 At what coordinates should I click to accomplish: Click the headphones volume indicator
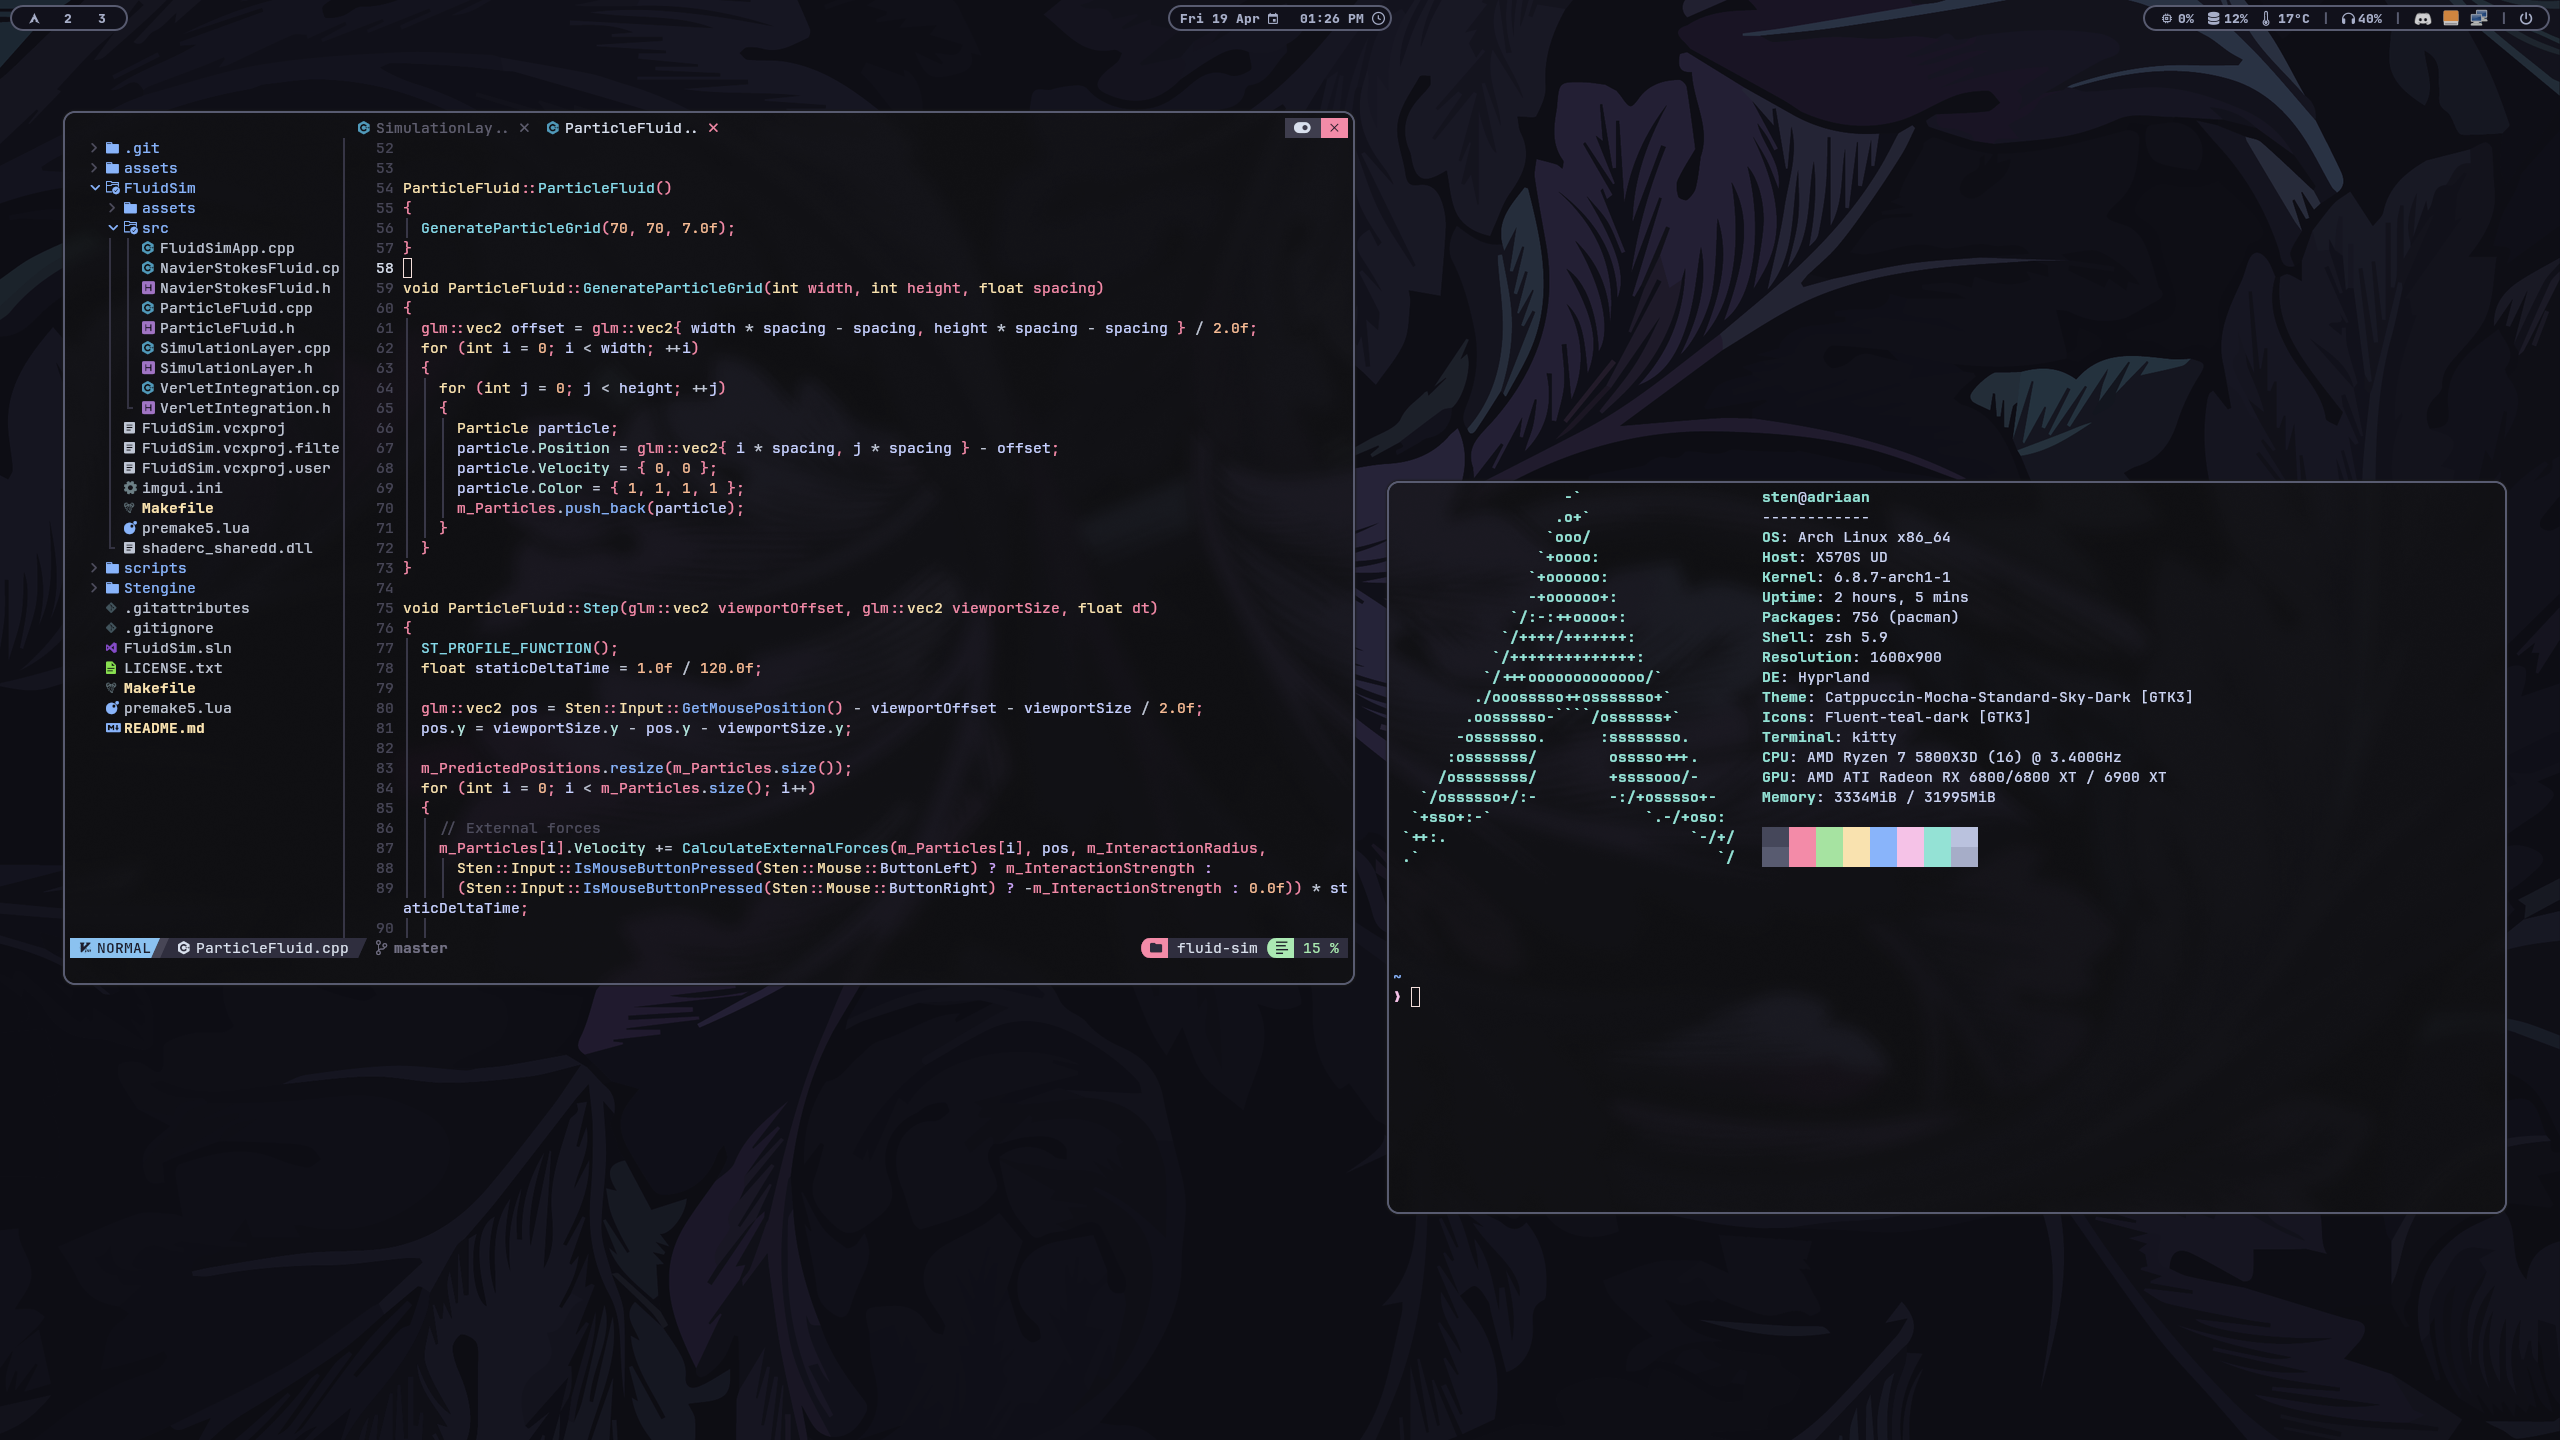(2361, 18)
